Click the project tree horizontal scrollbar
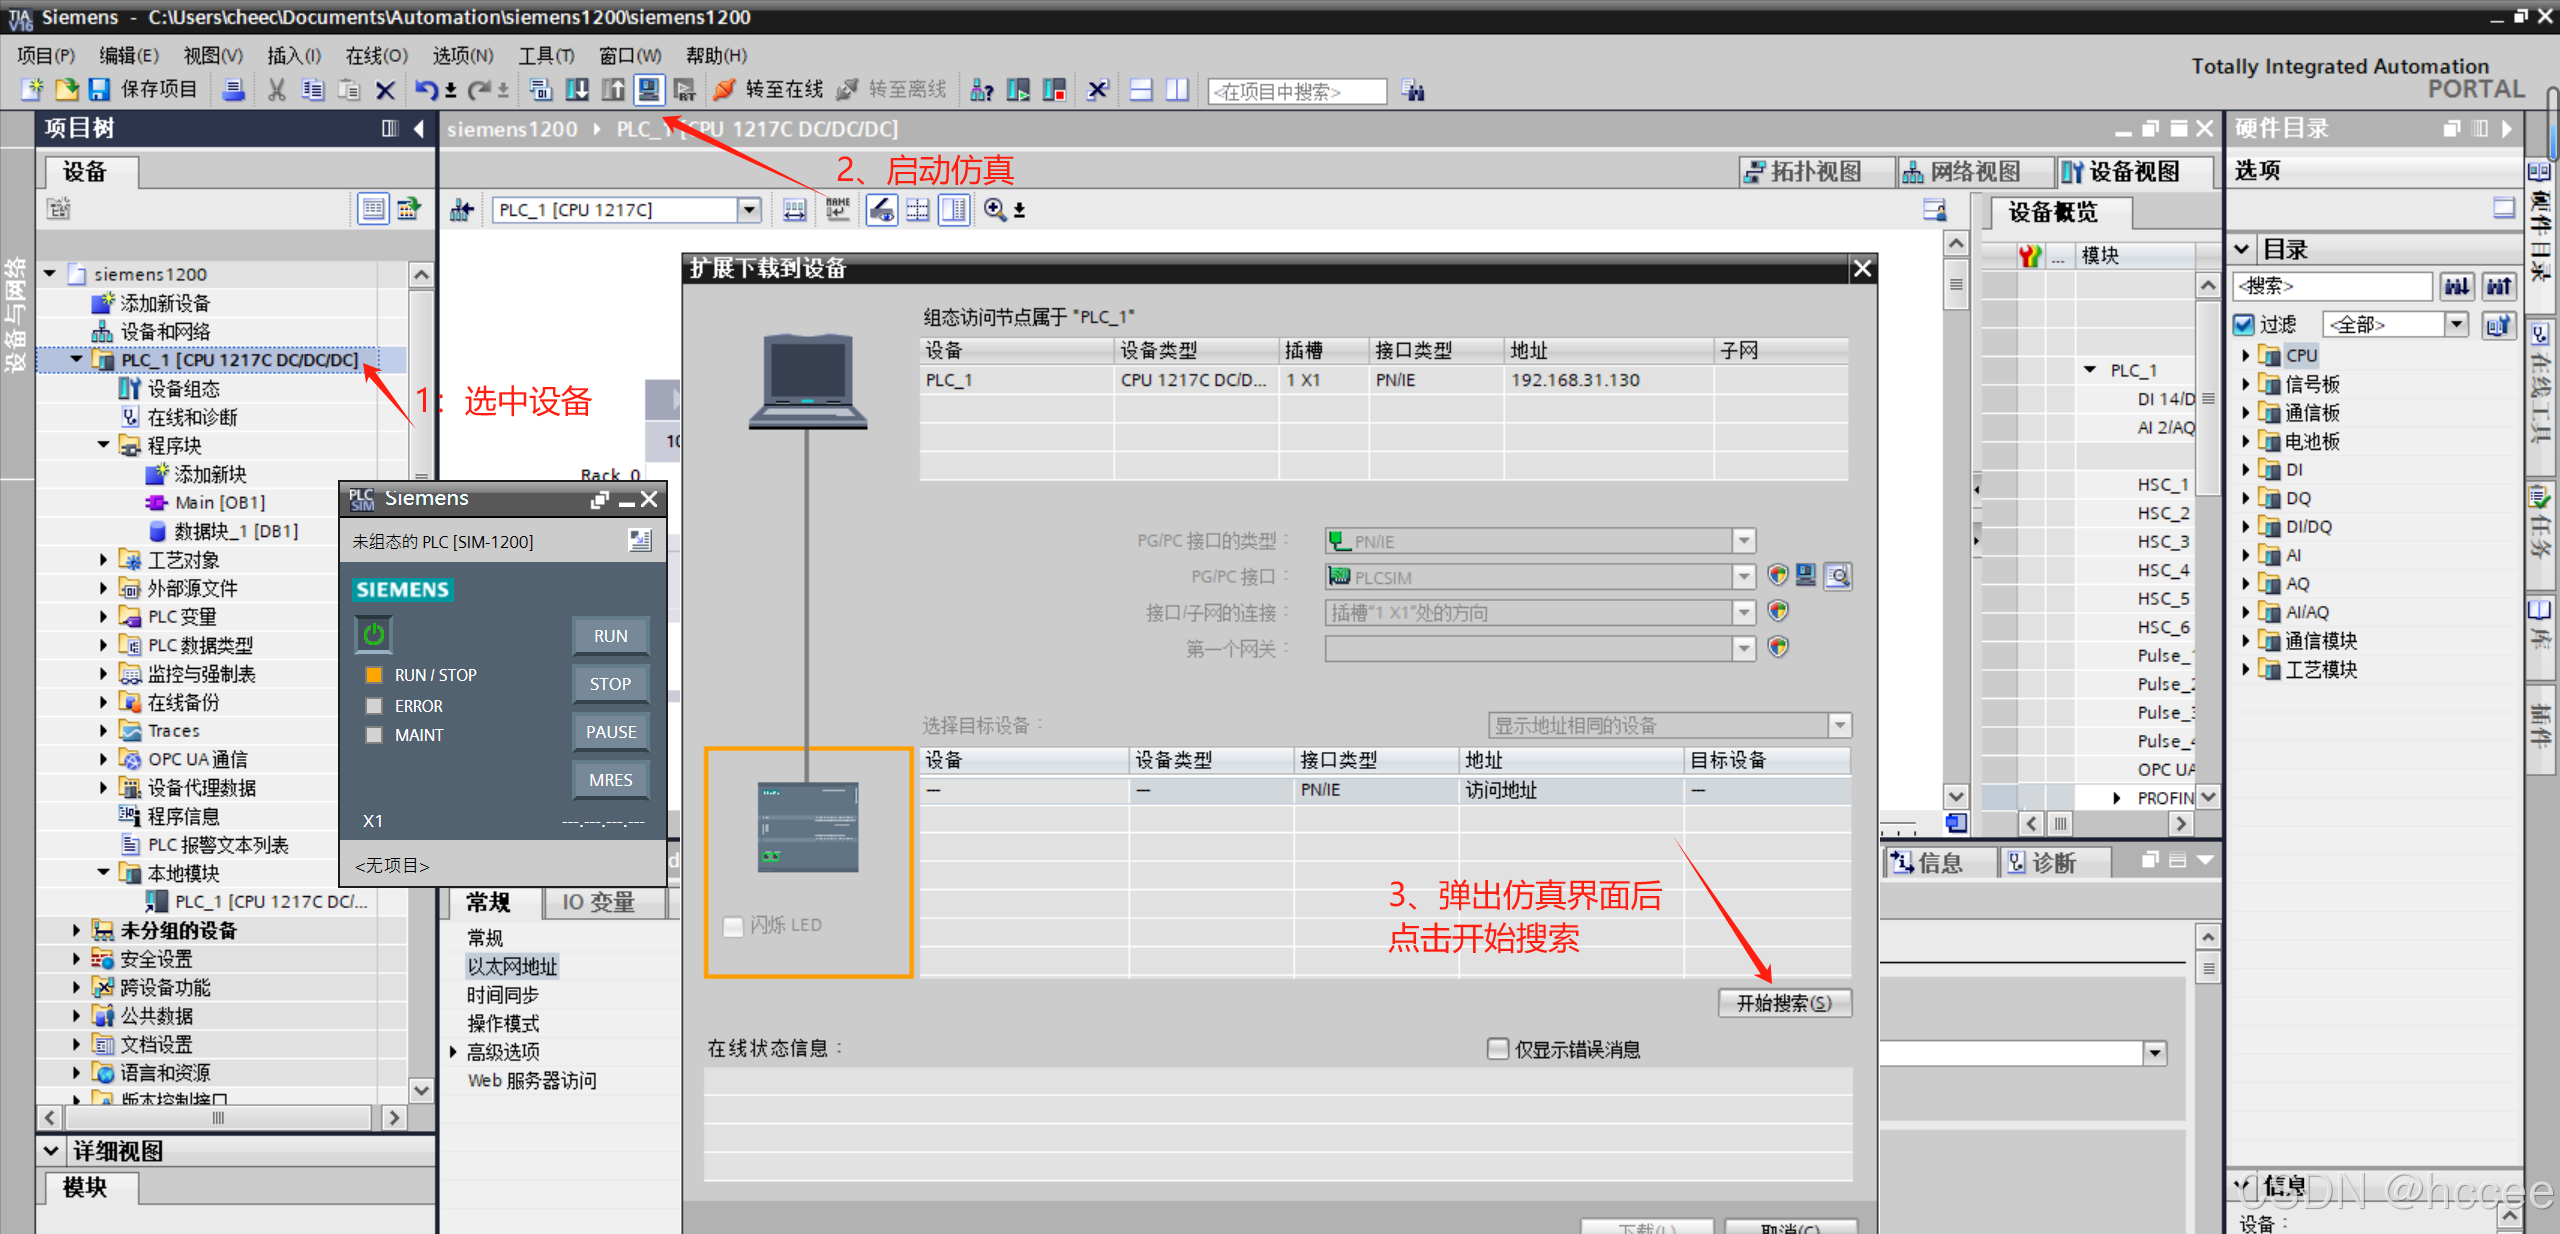 coord(218,1117)
